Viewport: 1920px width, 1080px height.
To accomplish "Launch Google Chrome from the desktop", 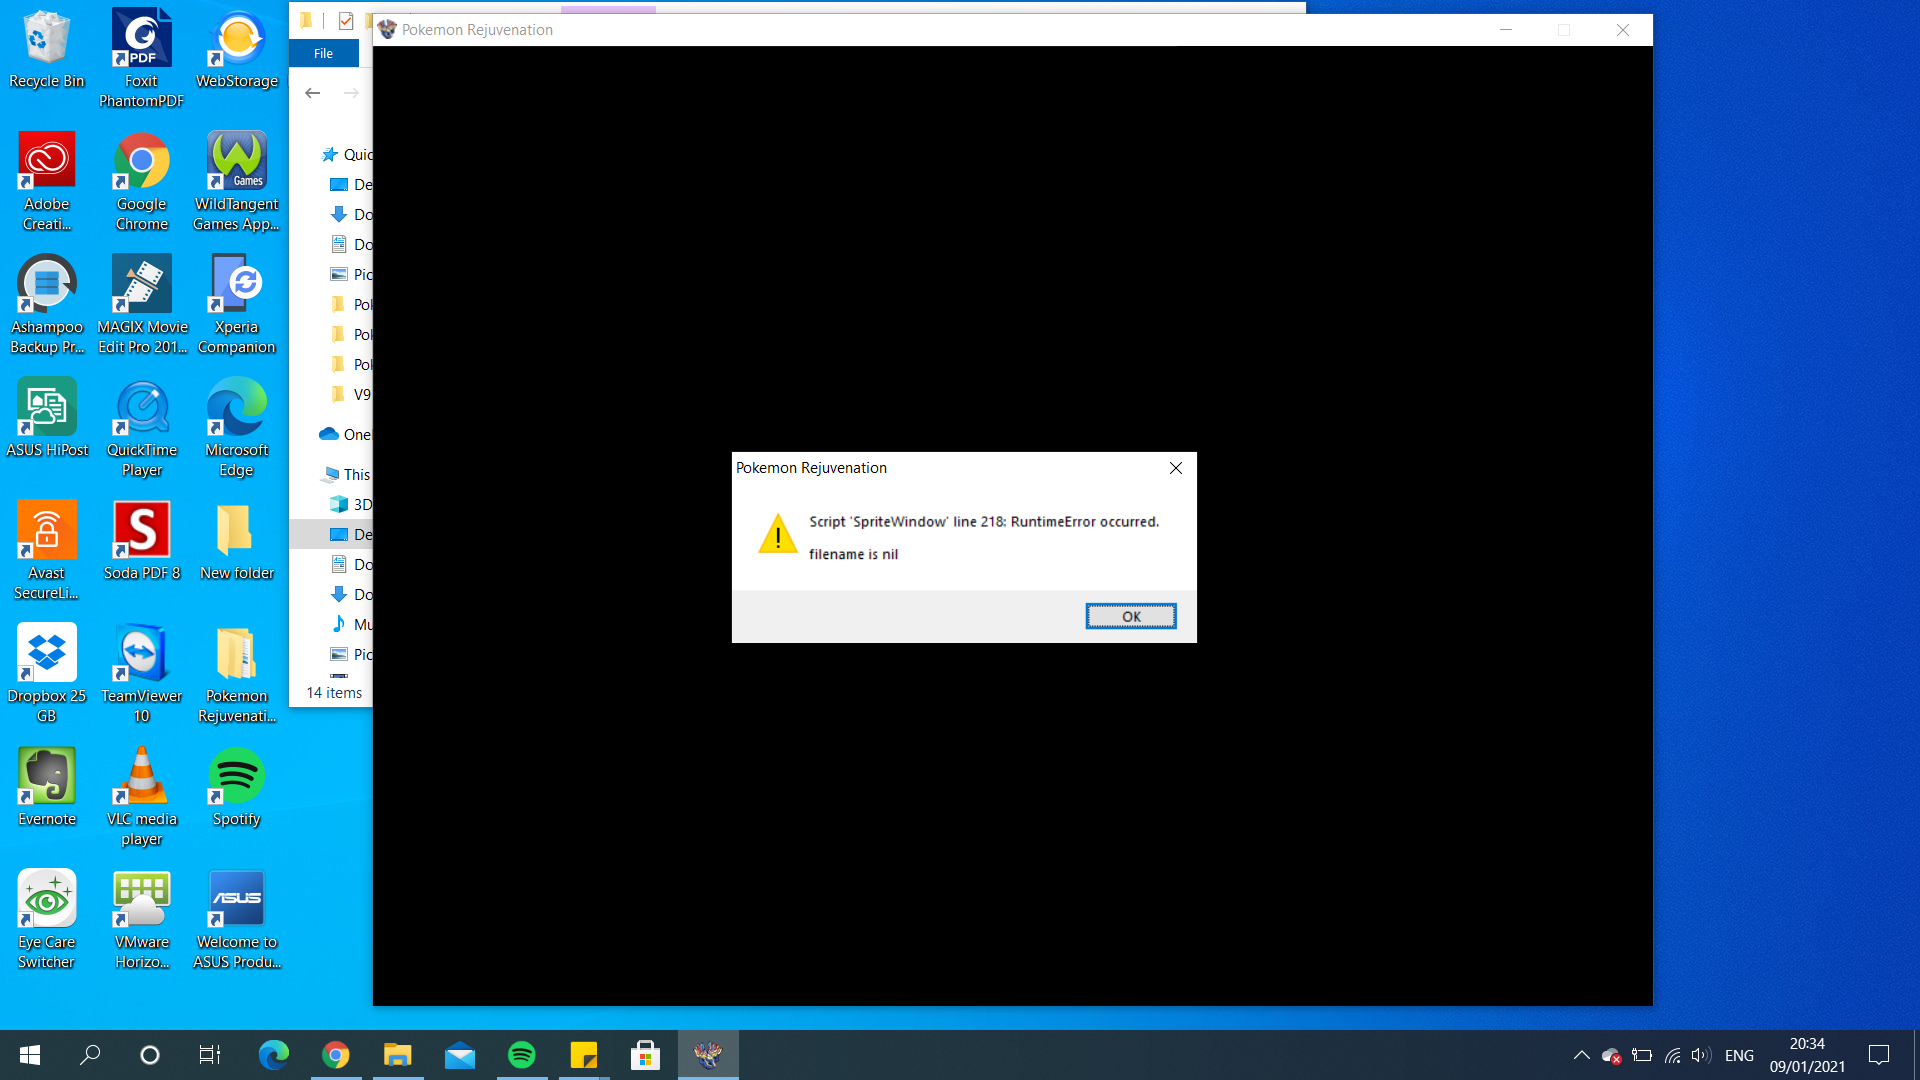I will (x=141, y=182).
